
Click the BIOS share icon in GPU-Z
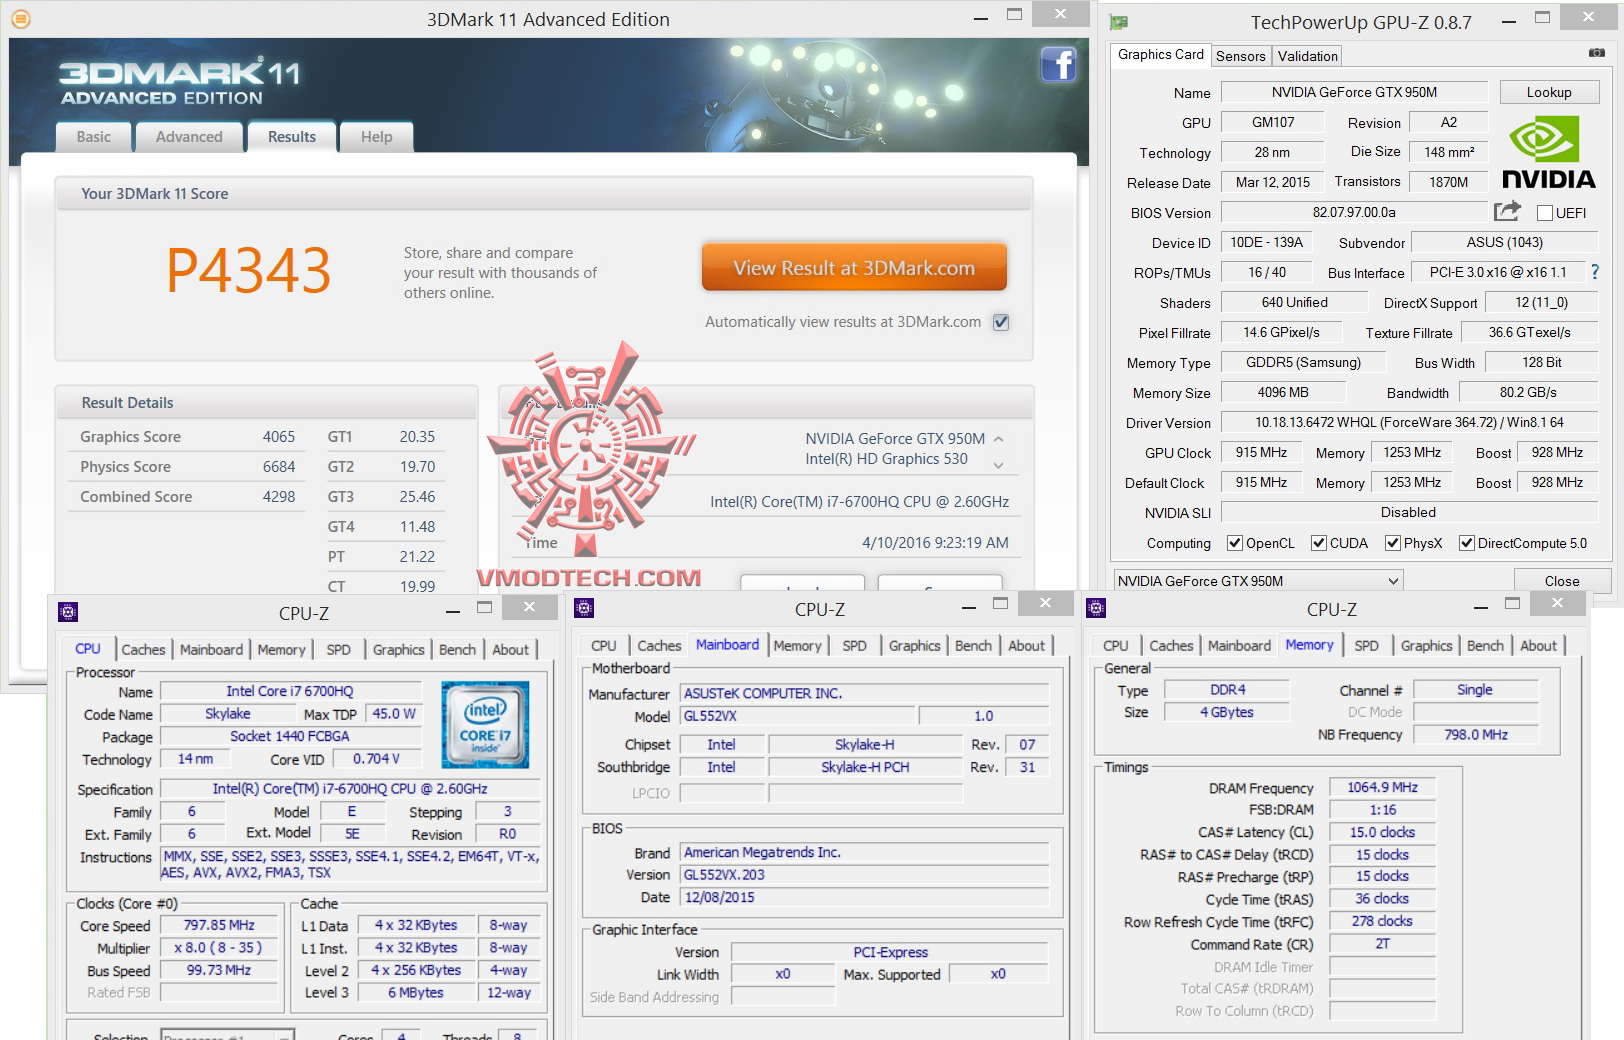[1507, 211]
